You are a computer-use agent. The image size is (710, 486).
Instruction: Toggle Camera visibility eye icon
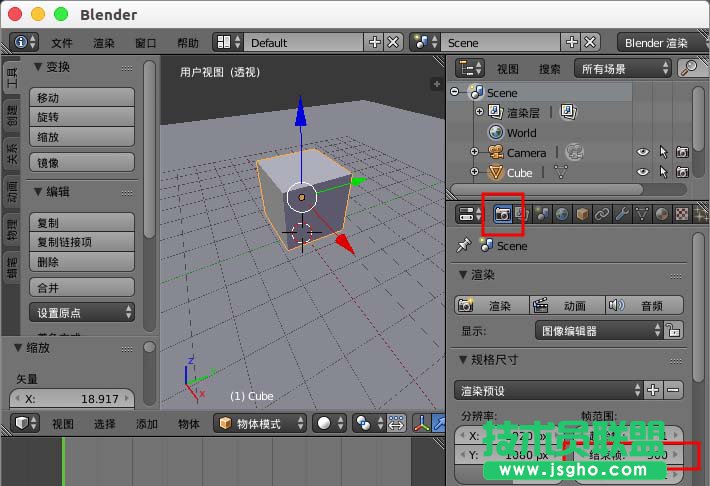[x=643, y=152]
